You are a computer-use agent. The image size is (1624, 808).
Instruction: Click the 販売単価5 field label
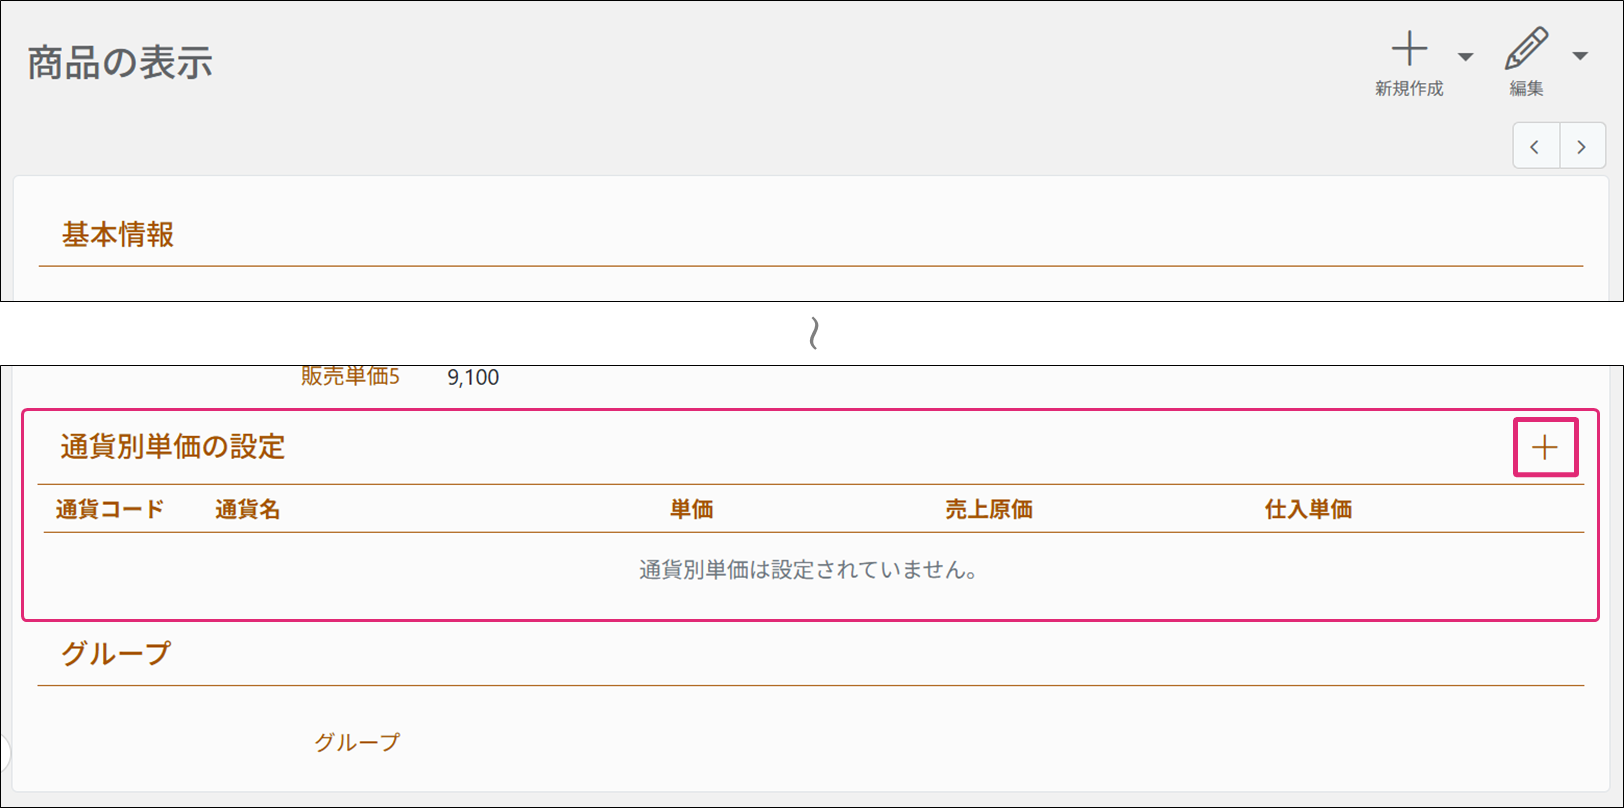(x=350, y=377)
